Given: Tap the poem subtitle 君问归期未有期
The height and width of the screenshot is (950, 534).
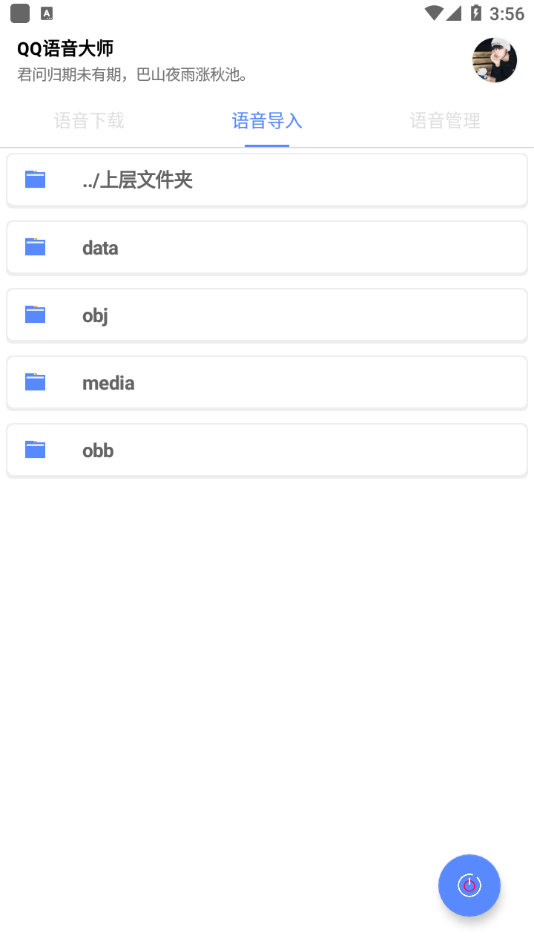Looking at the screenshot, I should [x=133, y=75].
